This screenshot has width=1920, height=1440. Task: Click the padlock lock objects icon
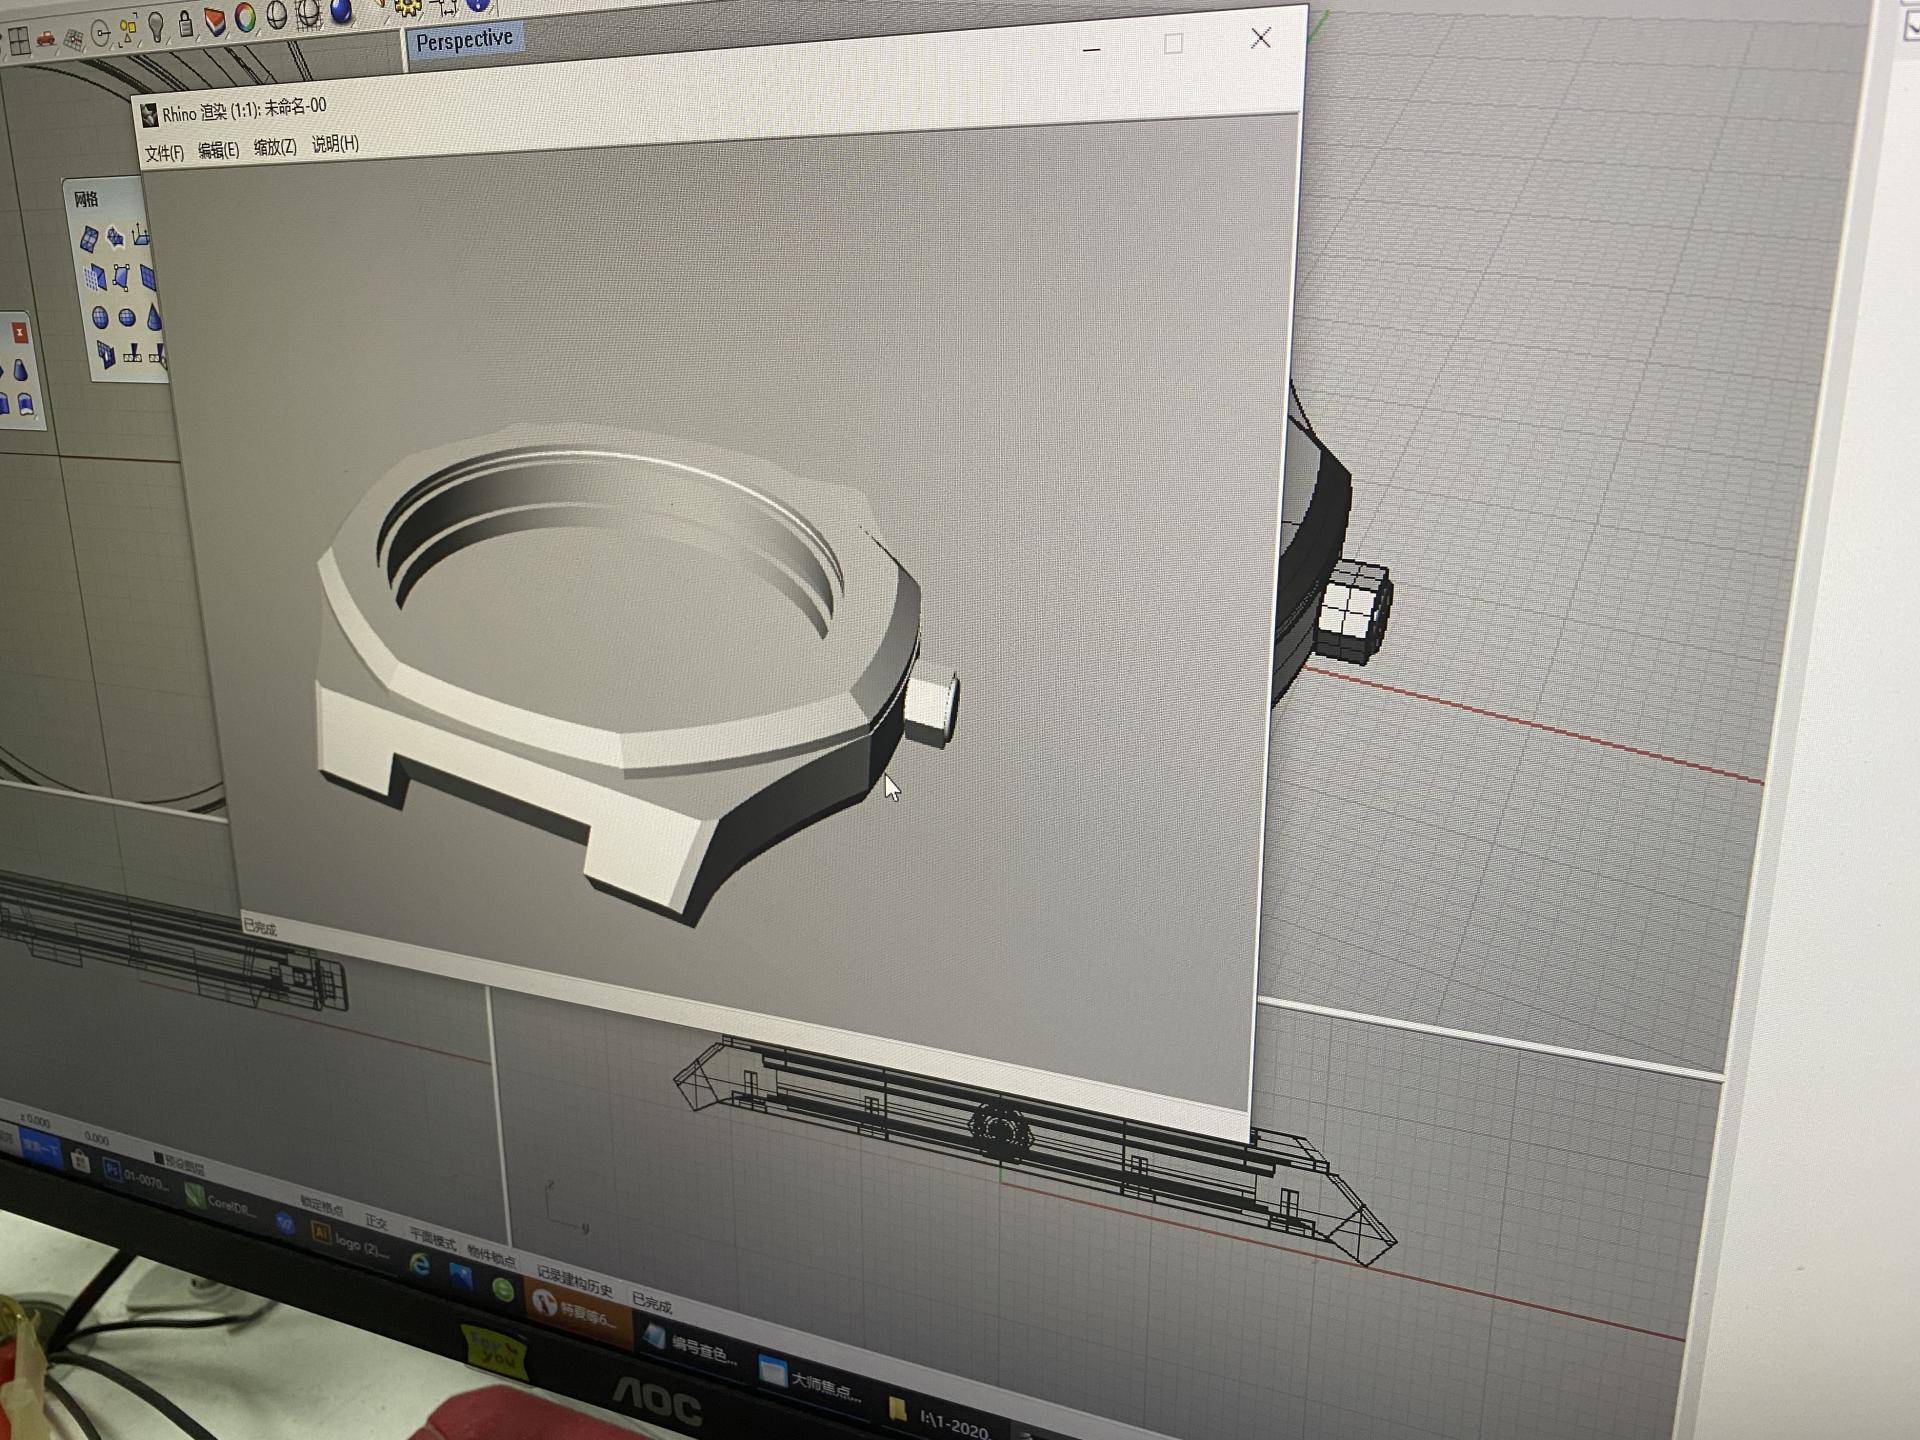click(x=185, y=22)
